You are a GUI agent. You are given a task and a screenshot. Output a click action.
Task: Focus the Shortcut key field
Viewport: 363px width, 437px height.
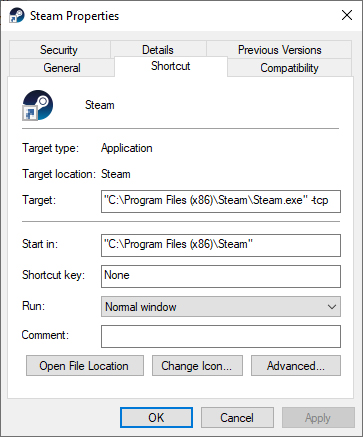point(221,276)
